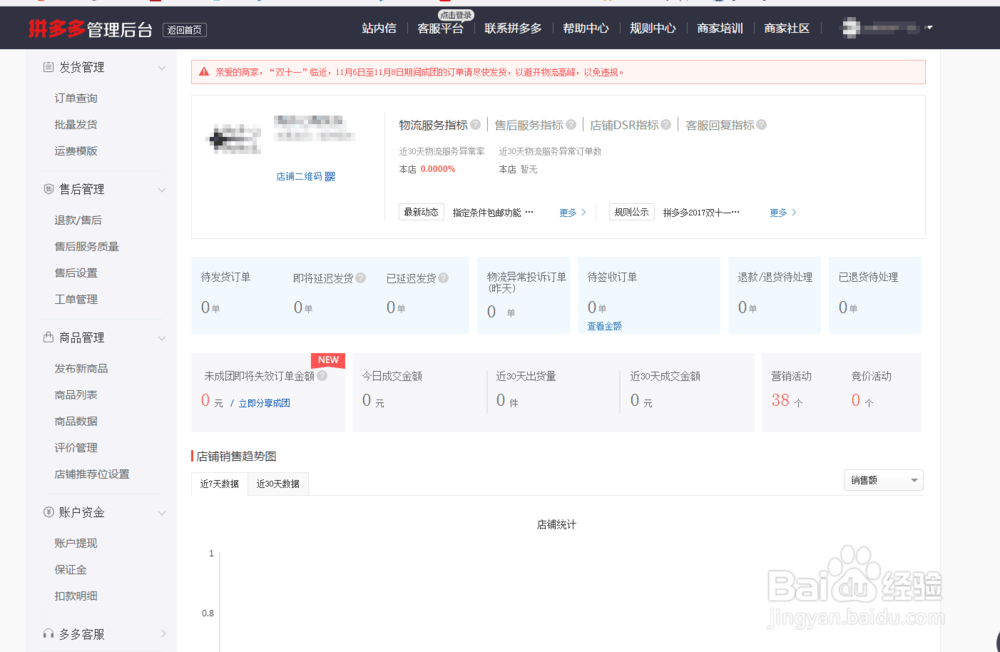Open 订单查询 in the sidebar
Viewport: 1000px width, 652px height.
(76, 98)
